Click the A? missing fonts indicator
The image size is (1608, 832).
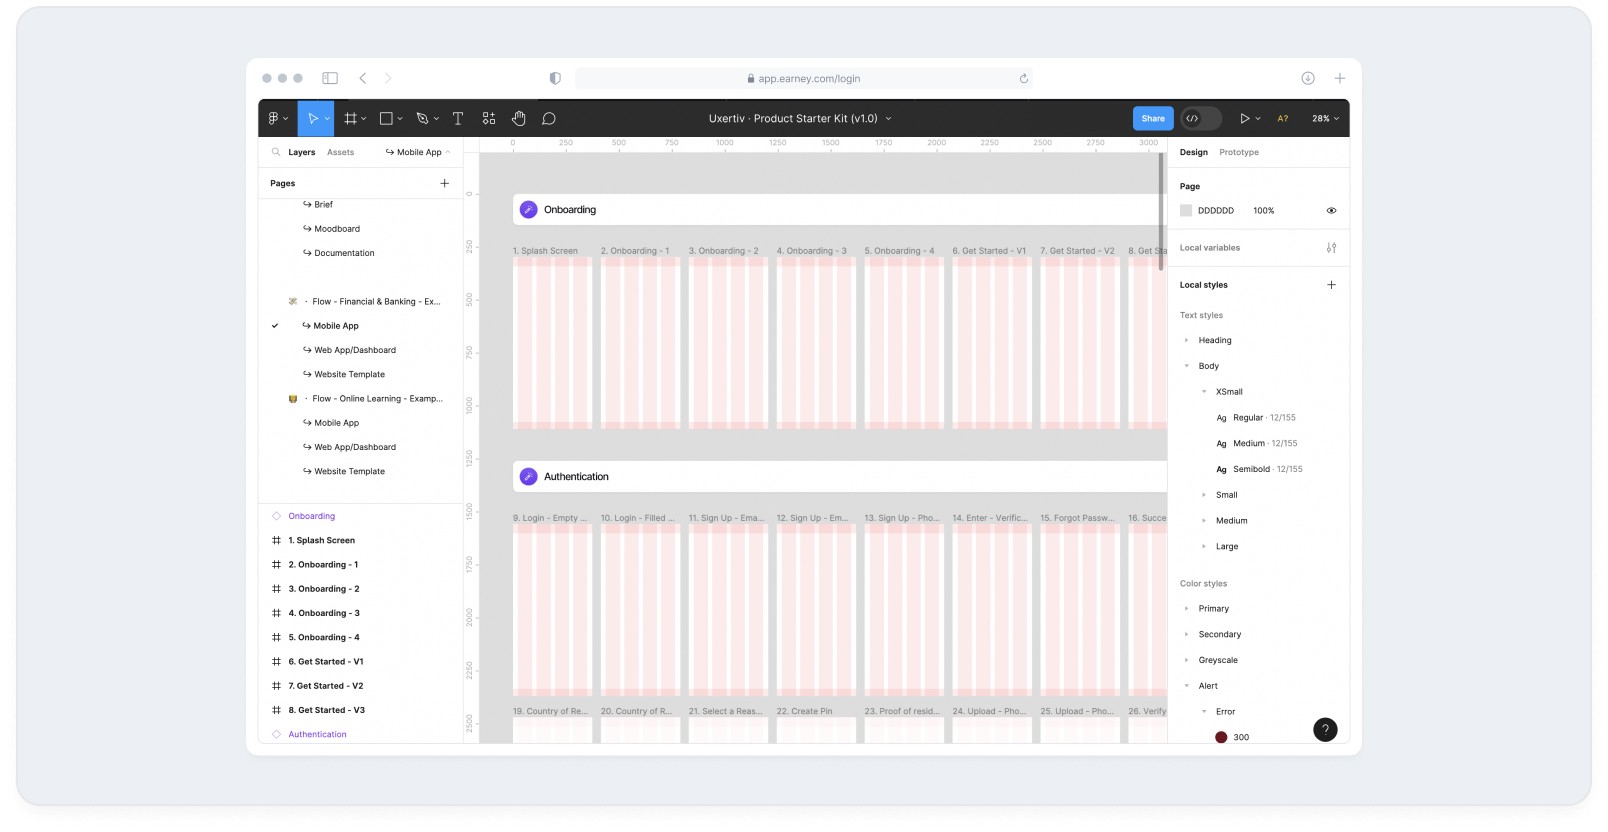pyautogui.click(x=1283, y=118)
